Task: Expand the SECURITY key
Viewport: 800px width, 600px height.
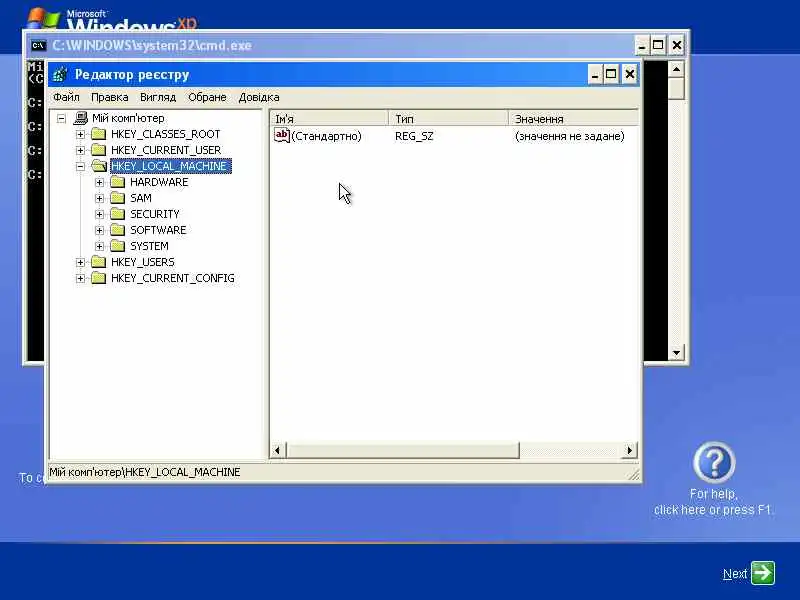Action: (x=99, y=214)
